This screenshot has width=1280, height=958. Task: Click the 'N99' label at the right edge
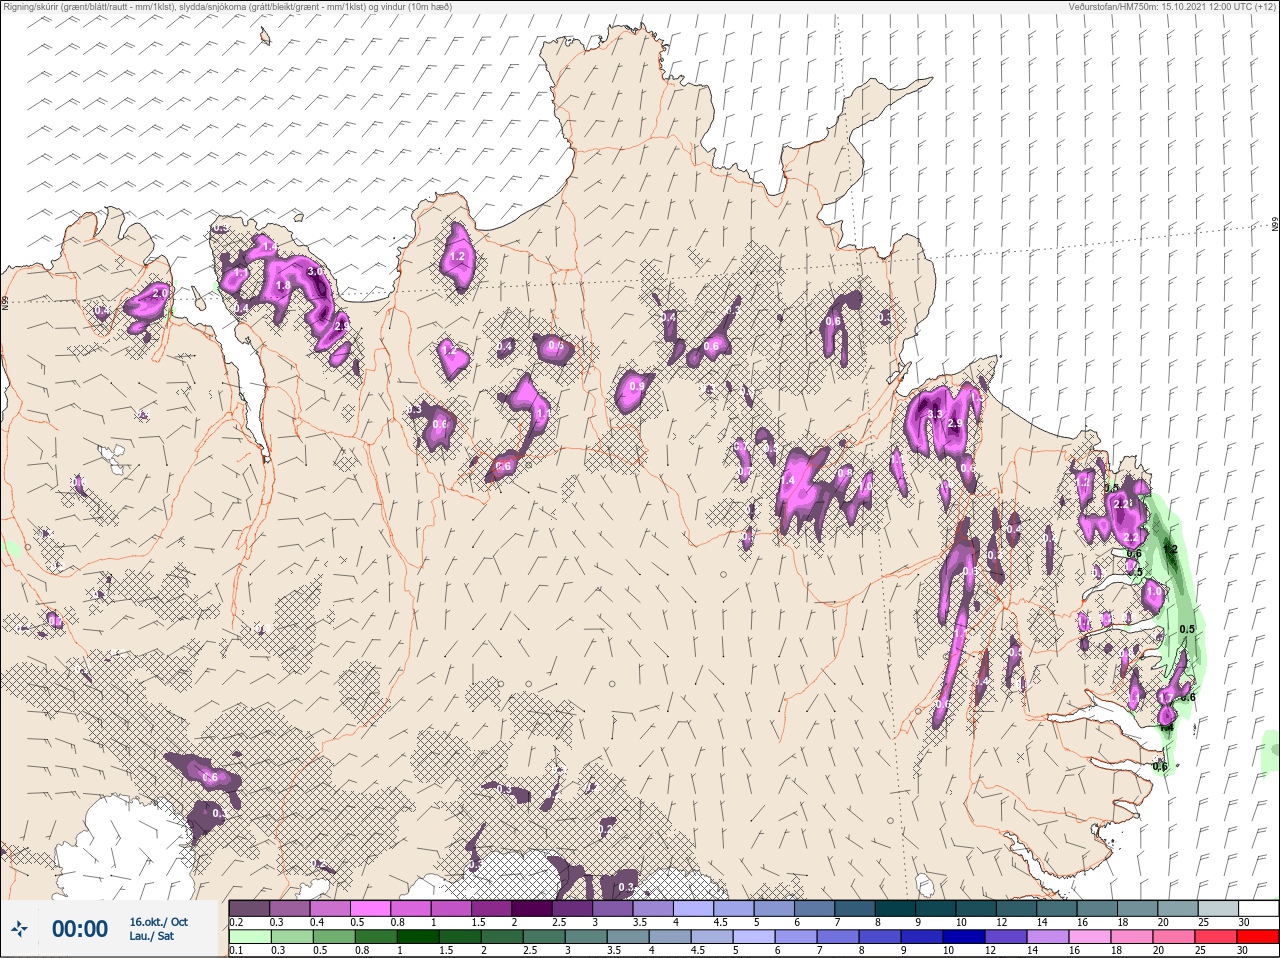click(x=1275, y=226)
